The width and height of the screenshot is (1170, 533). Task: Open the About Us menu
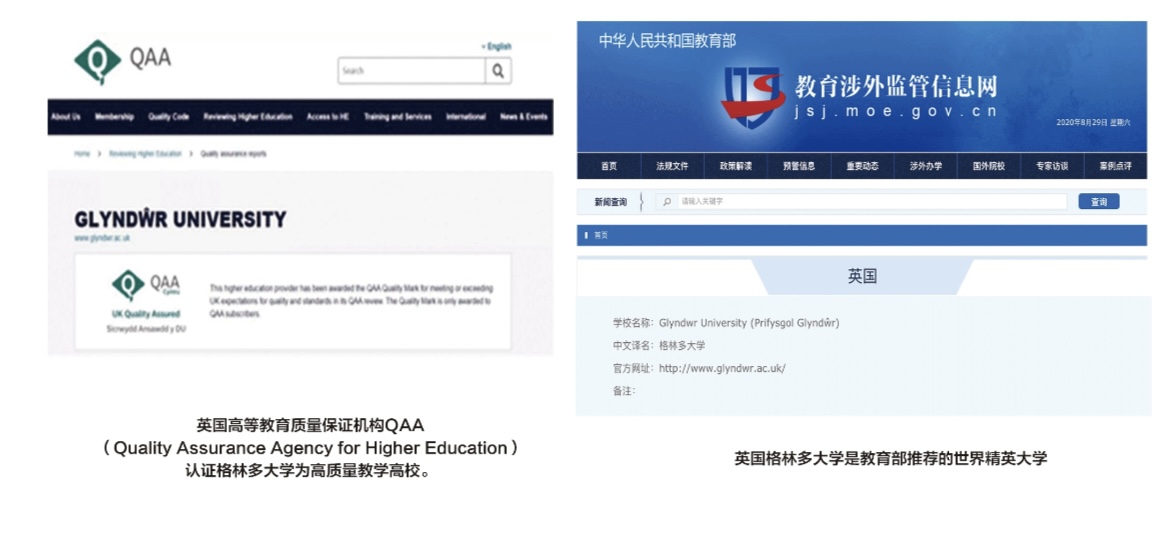click(x=66, y=116)
